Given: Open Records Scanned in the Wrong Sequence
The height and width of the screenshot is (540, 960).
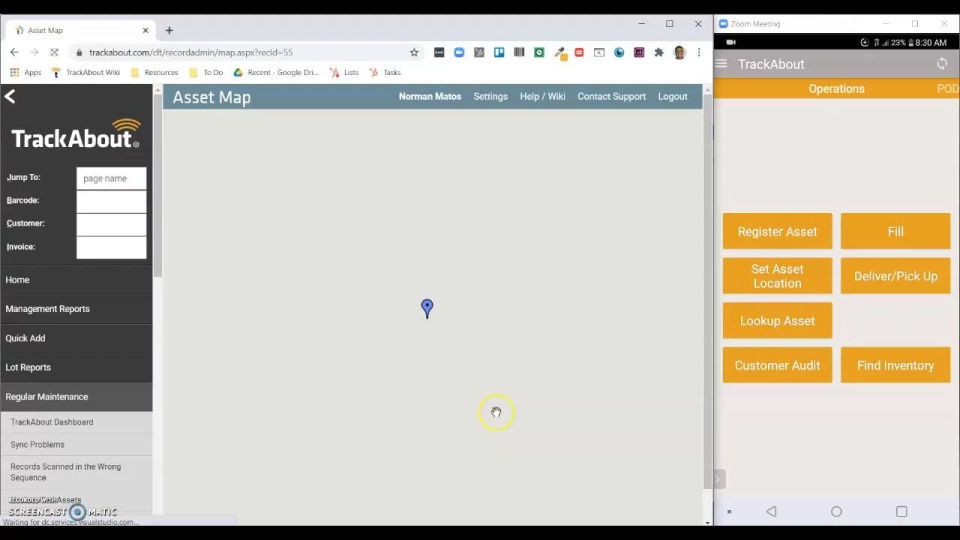Looking at the screenshot, I should [66, 472].
